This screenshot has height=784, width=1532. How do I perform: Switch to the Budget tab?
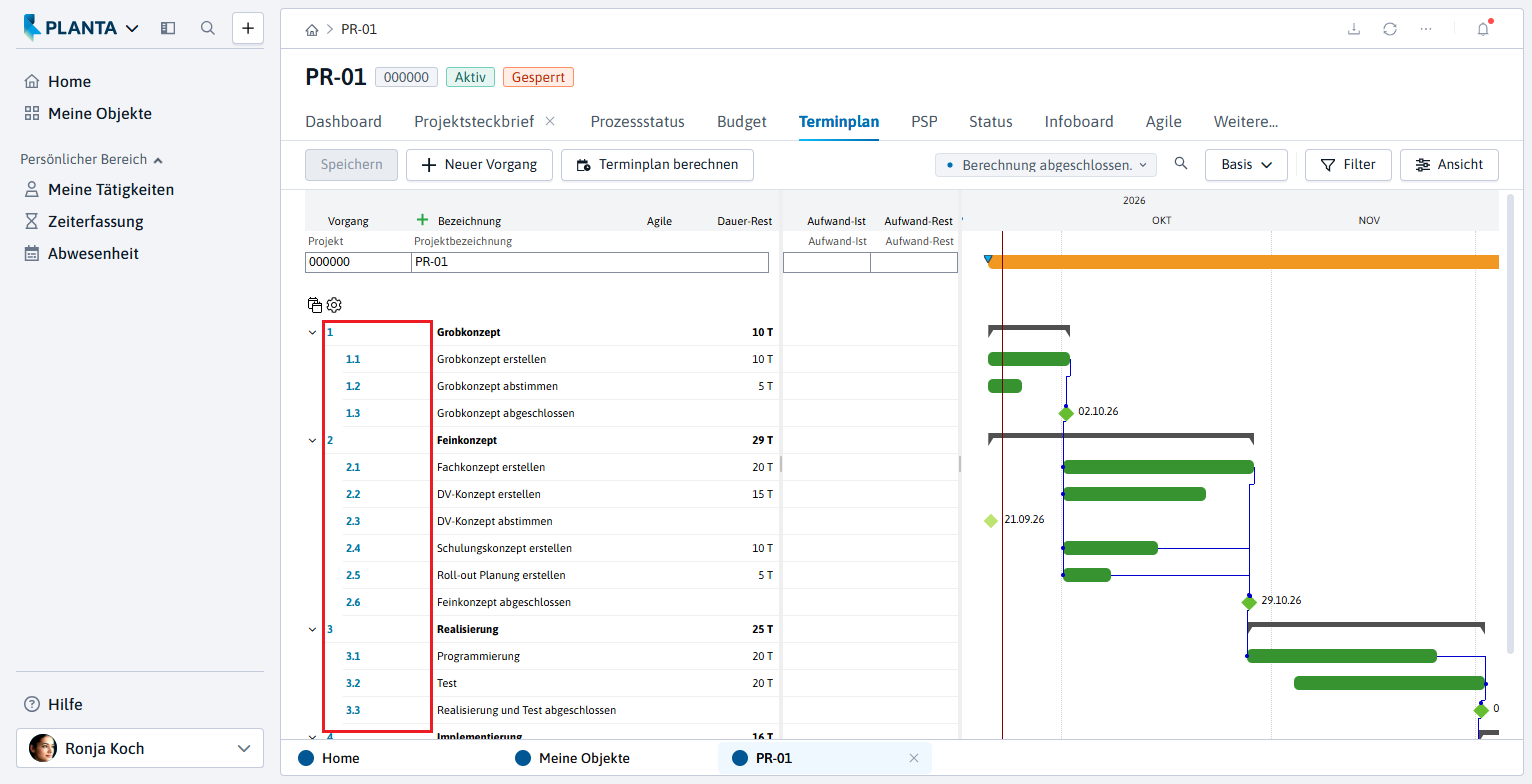coord(741,122)
